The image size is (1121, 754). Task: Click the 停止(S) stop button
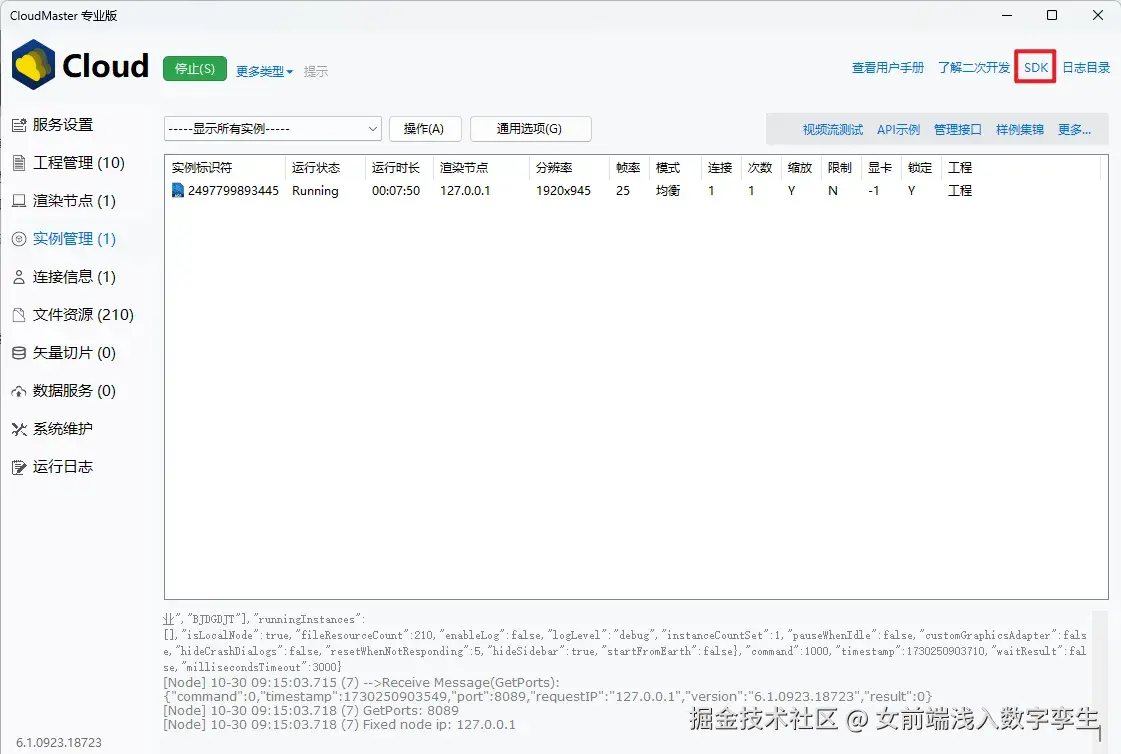point(194,69)
